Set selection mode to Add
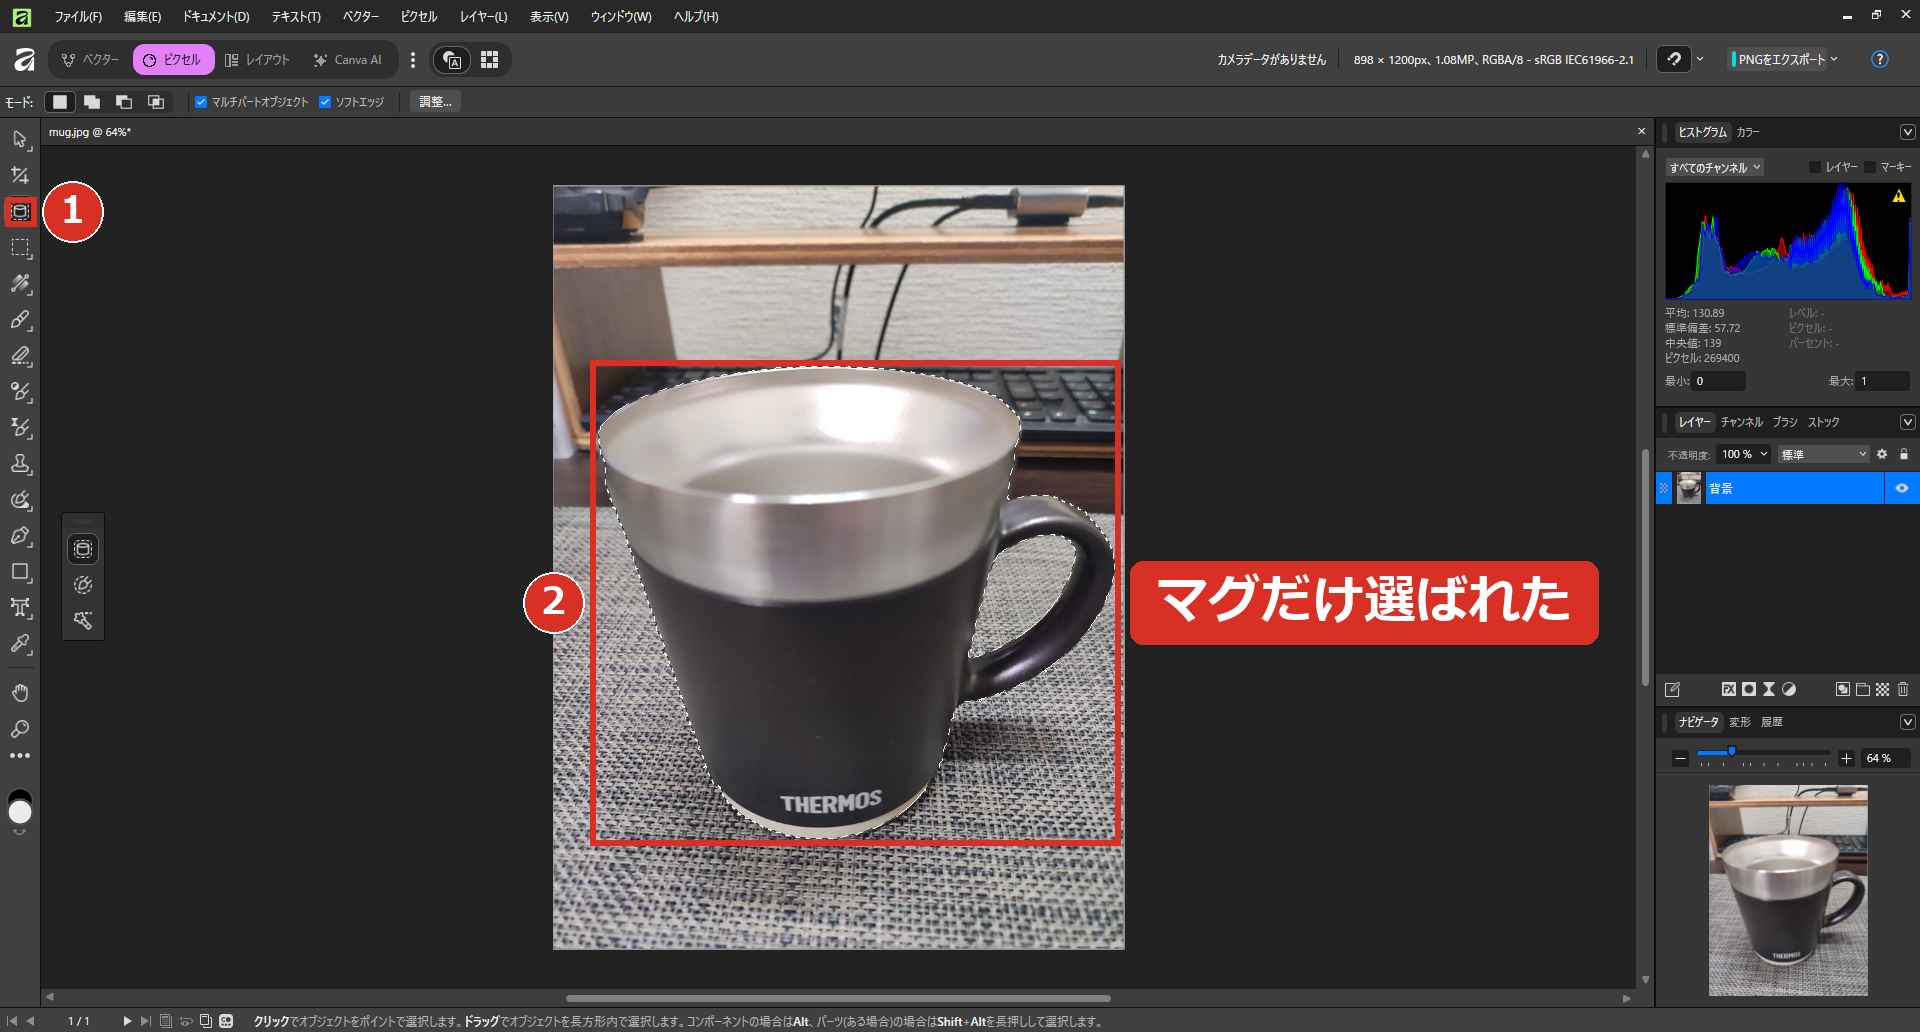This screenshot has width=1920, height=1032. (92, 102)
